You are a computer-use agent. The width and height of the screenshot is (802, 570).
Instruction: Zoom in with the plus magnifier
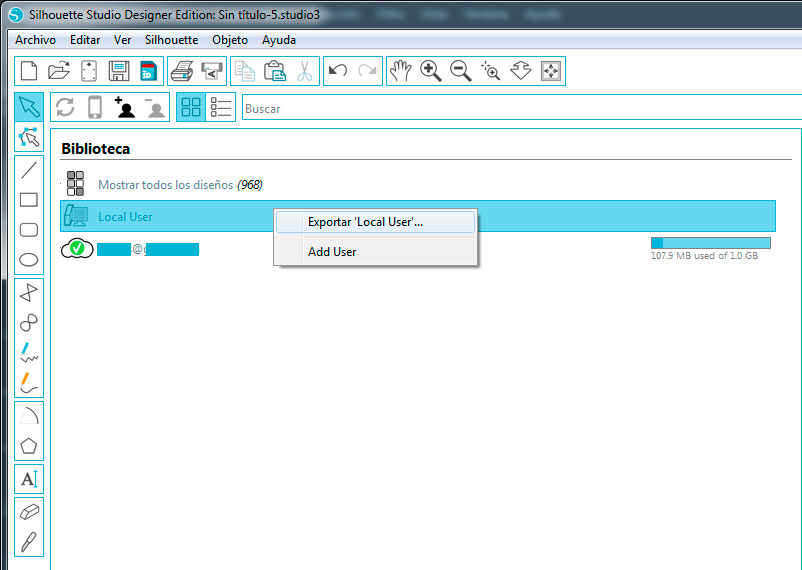point(431,71)
